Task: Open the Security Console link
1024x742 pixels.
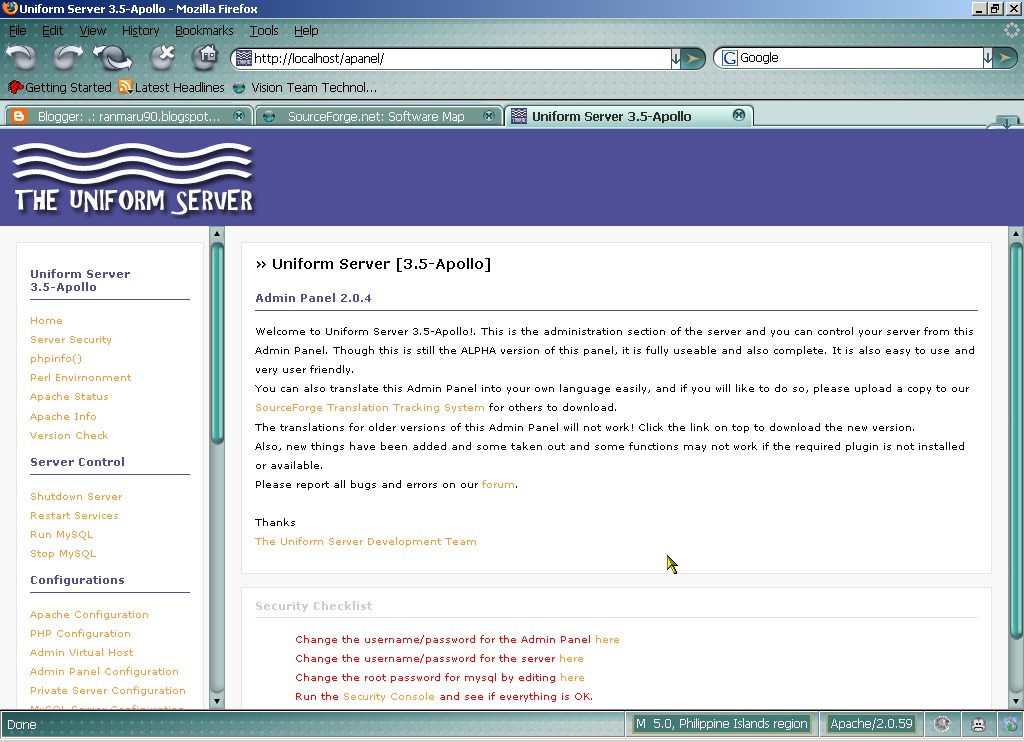Action: tap(389, 696)
